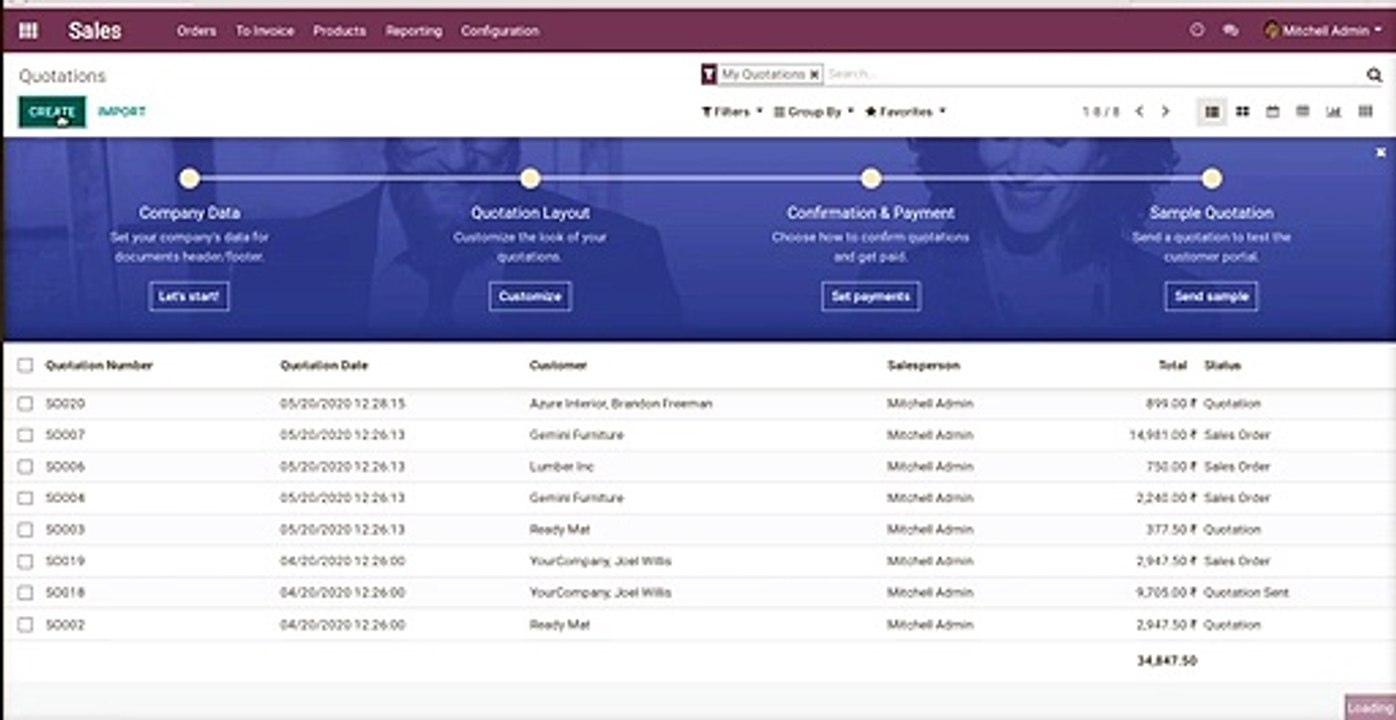This screenshot has height=720, width=1396.
Task: Open the Favorites dropdown
Action: pos(905,112)
